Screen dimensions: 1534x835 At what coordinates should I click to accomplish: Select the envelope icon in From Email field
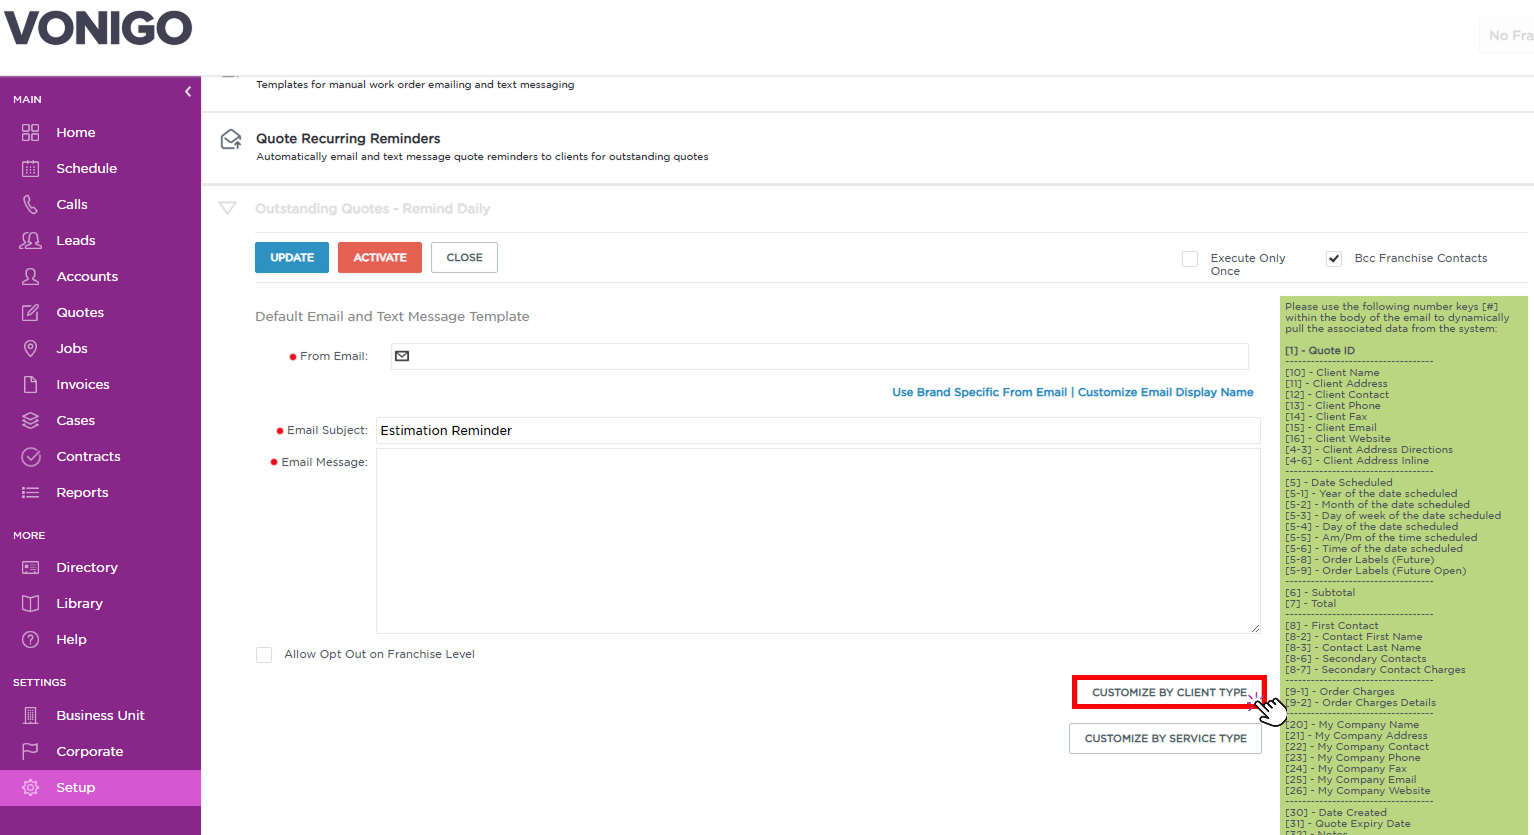[x=402, y=356]
